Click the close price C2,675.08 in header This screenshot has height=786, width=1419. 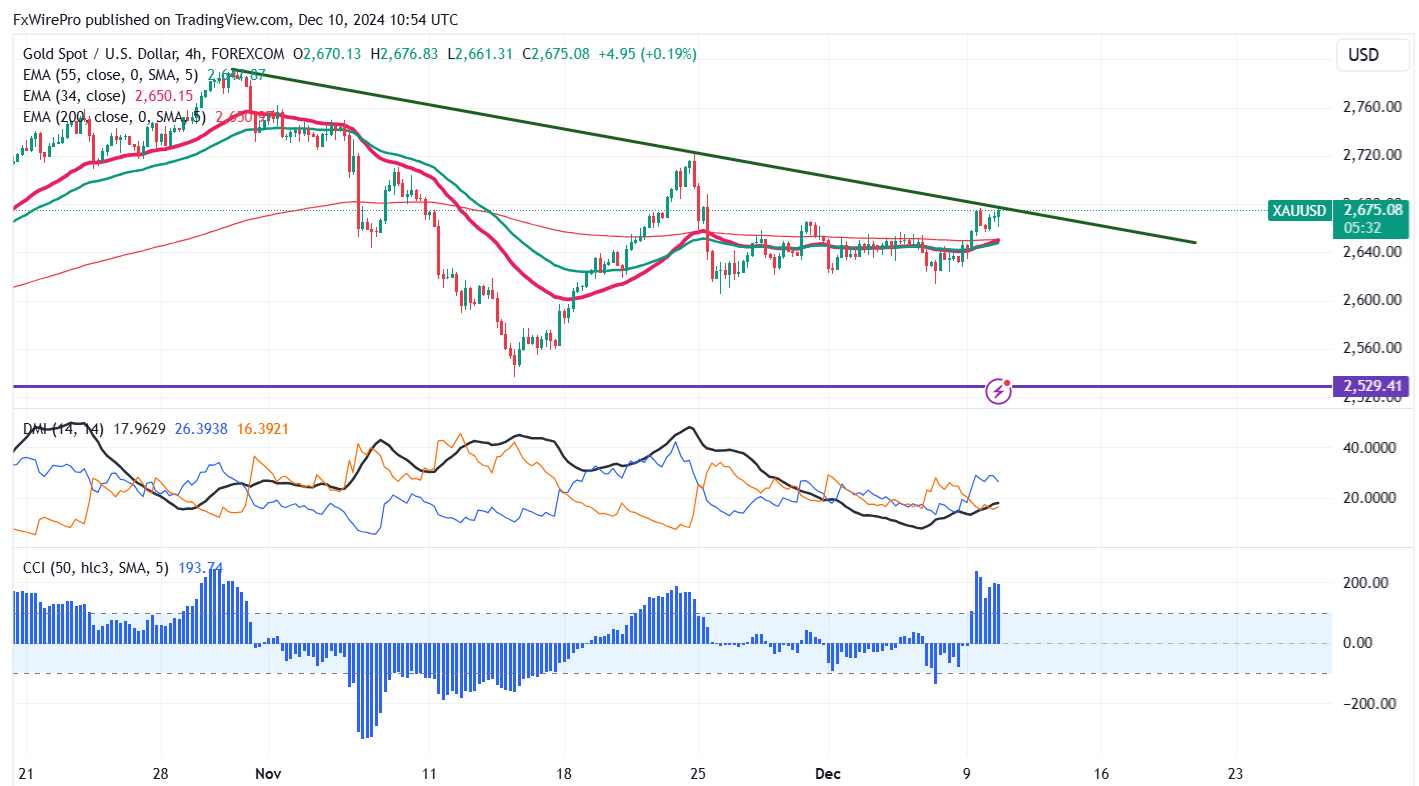pos(558,54)
